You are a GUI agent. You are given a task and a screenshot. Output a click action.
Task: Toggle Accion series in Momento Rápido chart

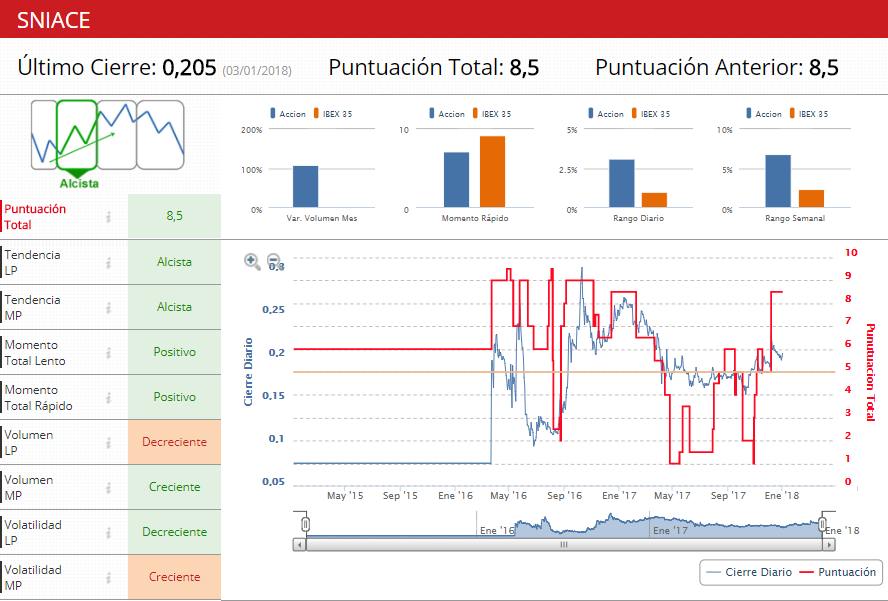447,114
